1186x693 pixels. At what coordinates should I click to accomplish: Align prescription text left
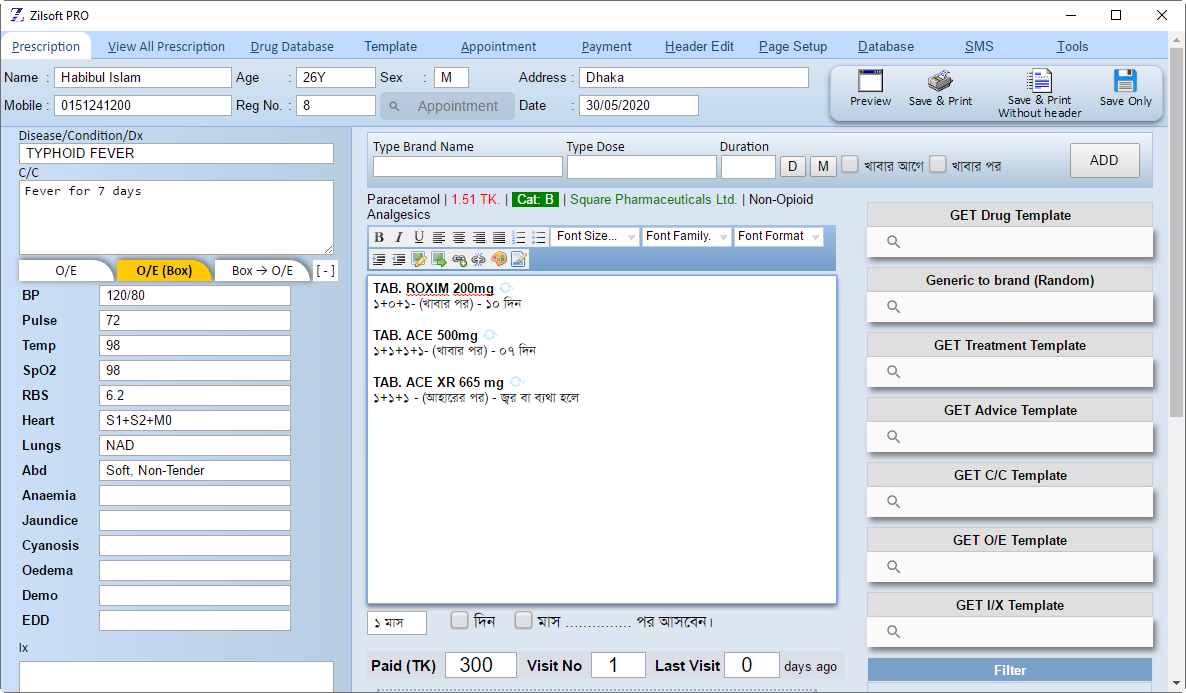[439, 238]
